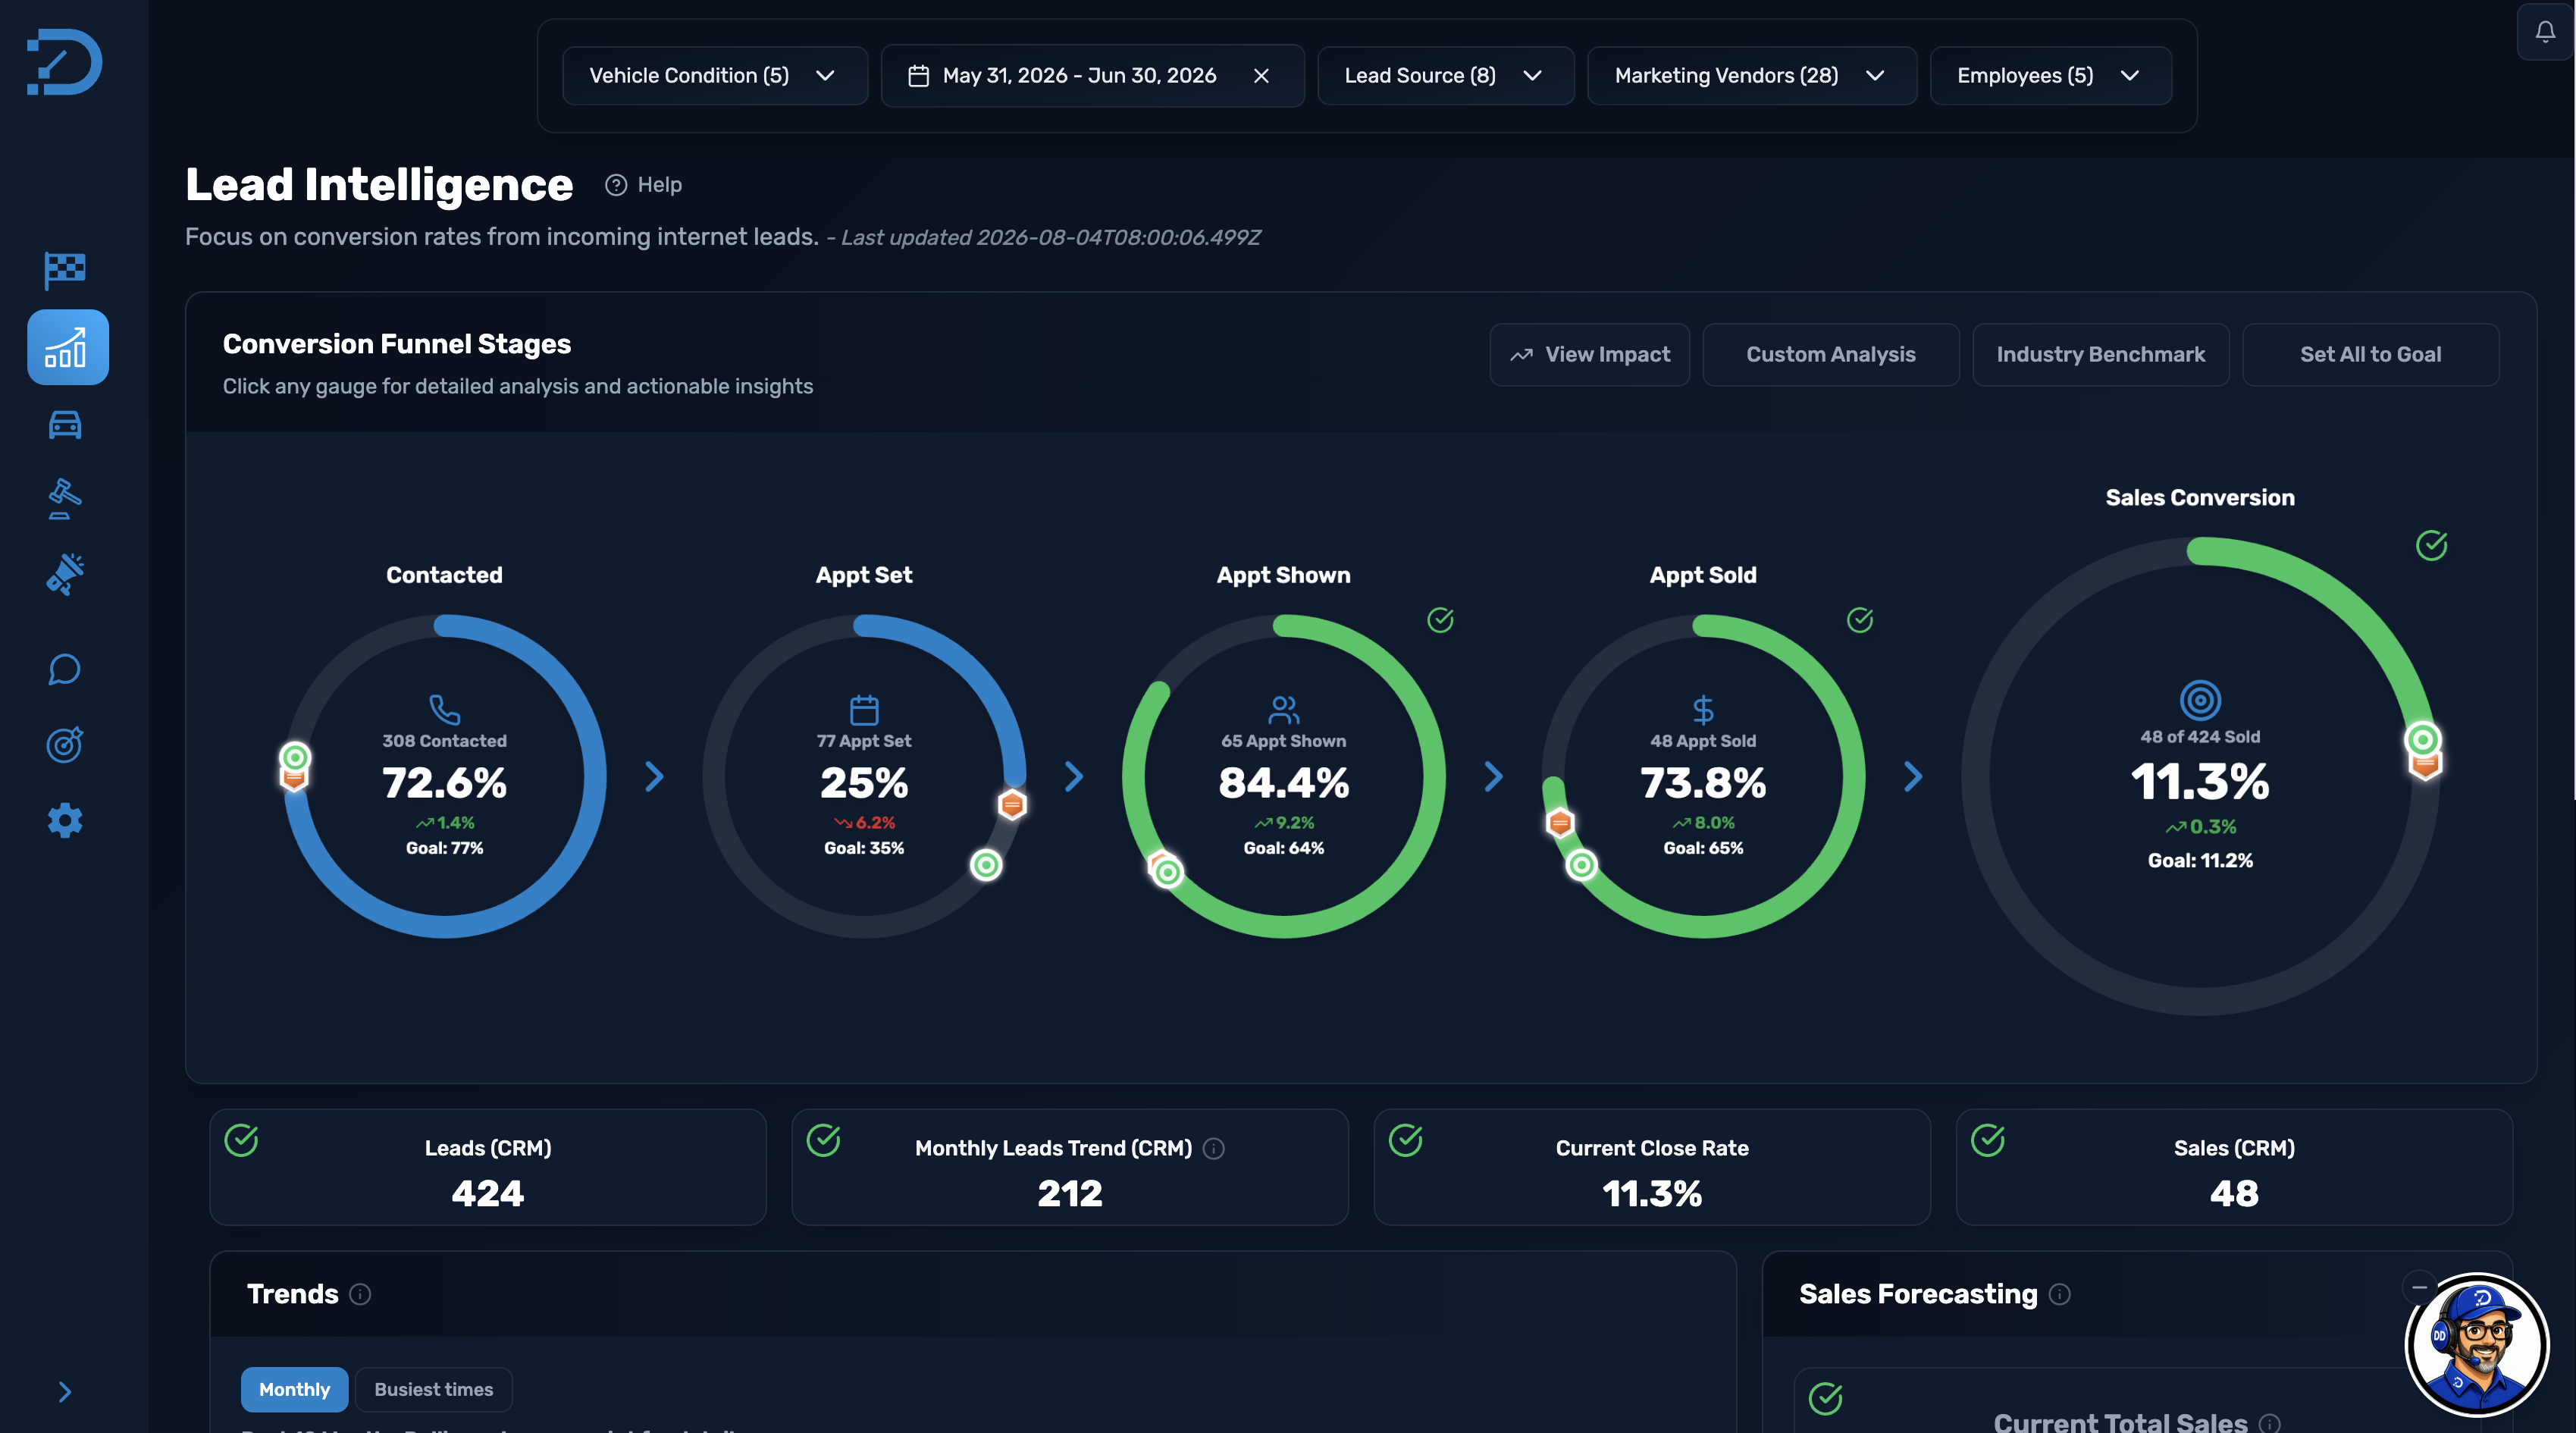Switch to the Busiest times tab

click(434, 1389)
